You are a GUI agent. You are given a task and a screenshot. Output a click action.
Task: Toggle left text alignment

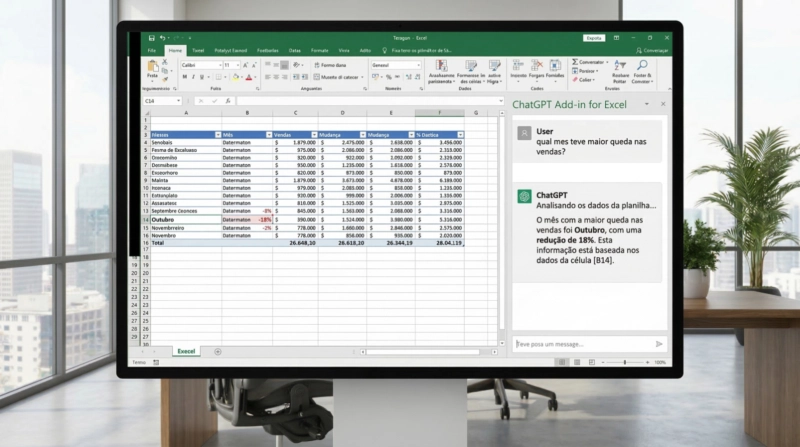coord(268,77)
